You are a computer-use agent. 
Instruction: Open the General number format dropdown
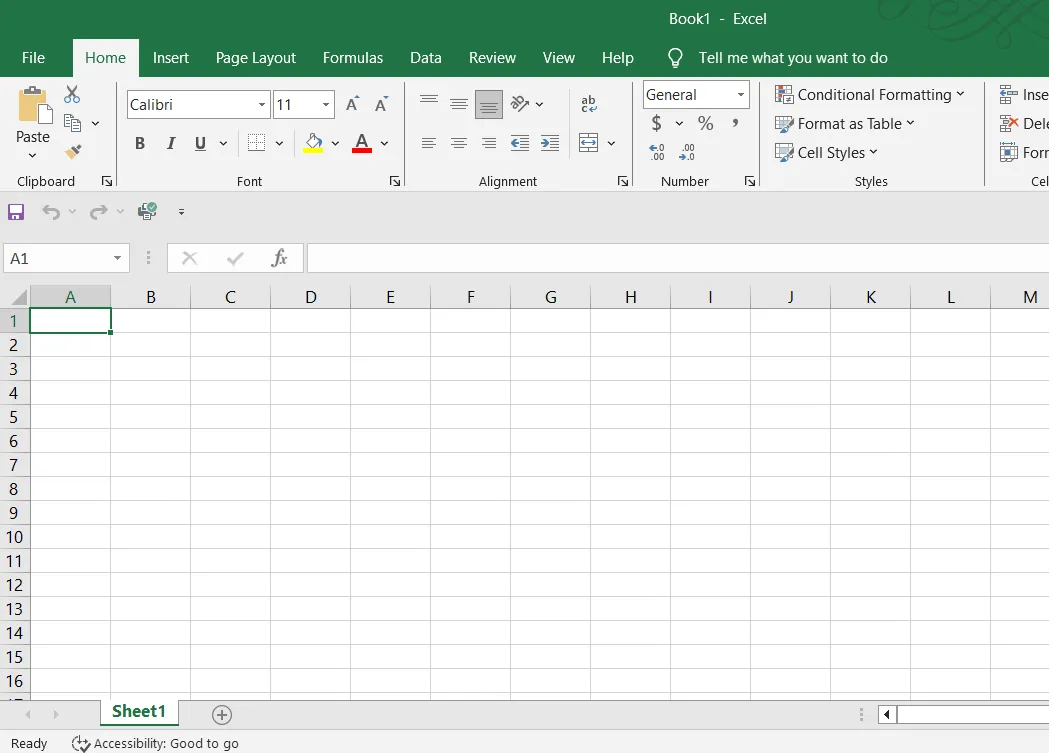(739, 94)
